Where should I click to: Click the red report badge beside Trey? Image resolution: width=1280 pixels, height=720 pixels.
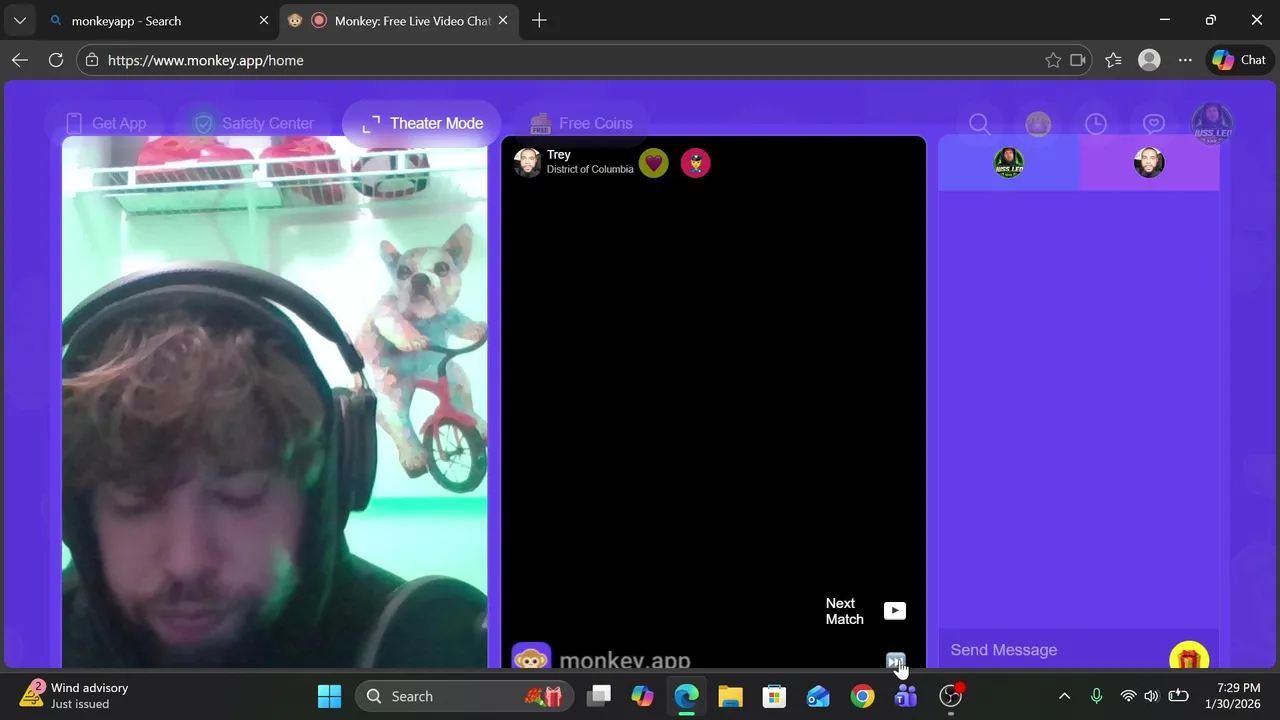point(696,162)
